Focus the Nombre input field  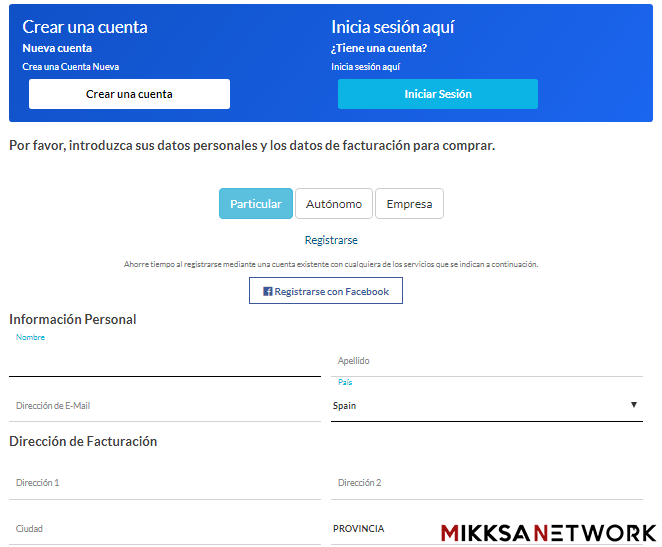pyautogui.click(x=164, y=360)
